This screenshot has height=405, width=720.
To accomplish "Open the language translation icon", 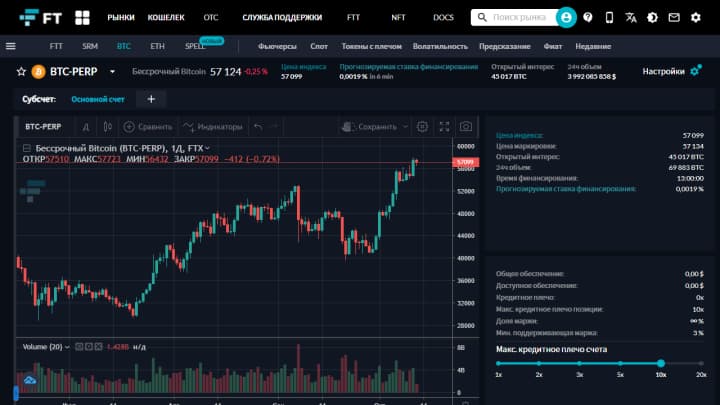I will [631, 17].
